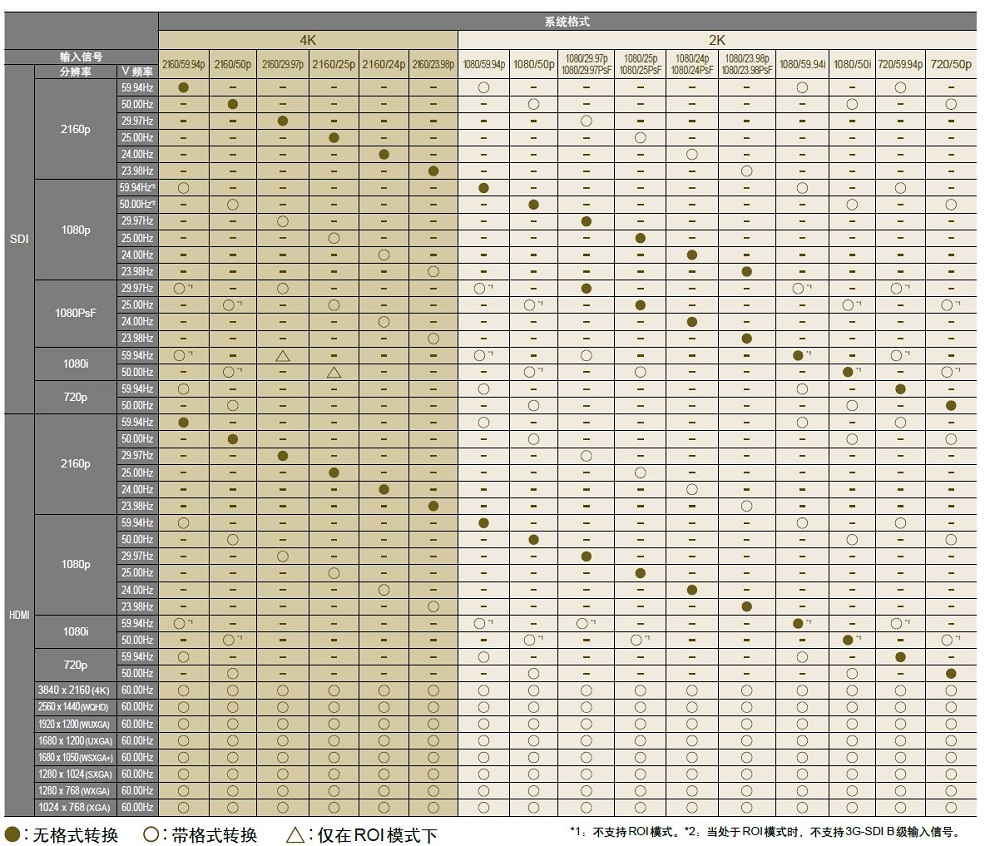Click the filled circle in SDI 1080PsF 23.98Hz row
This screenshot has width=990, height=846.
pos(746,339)
